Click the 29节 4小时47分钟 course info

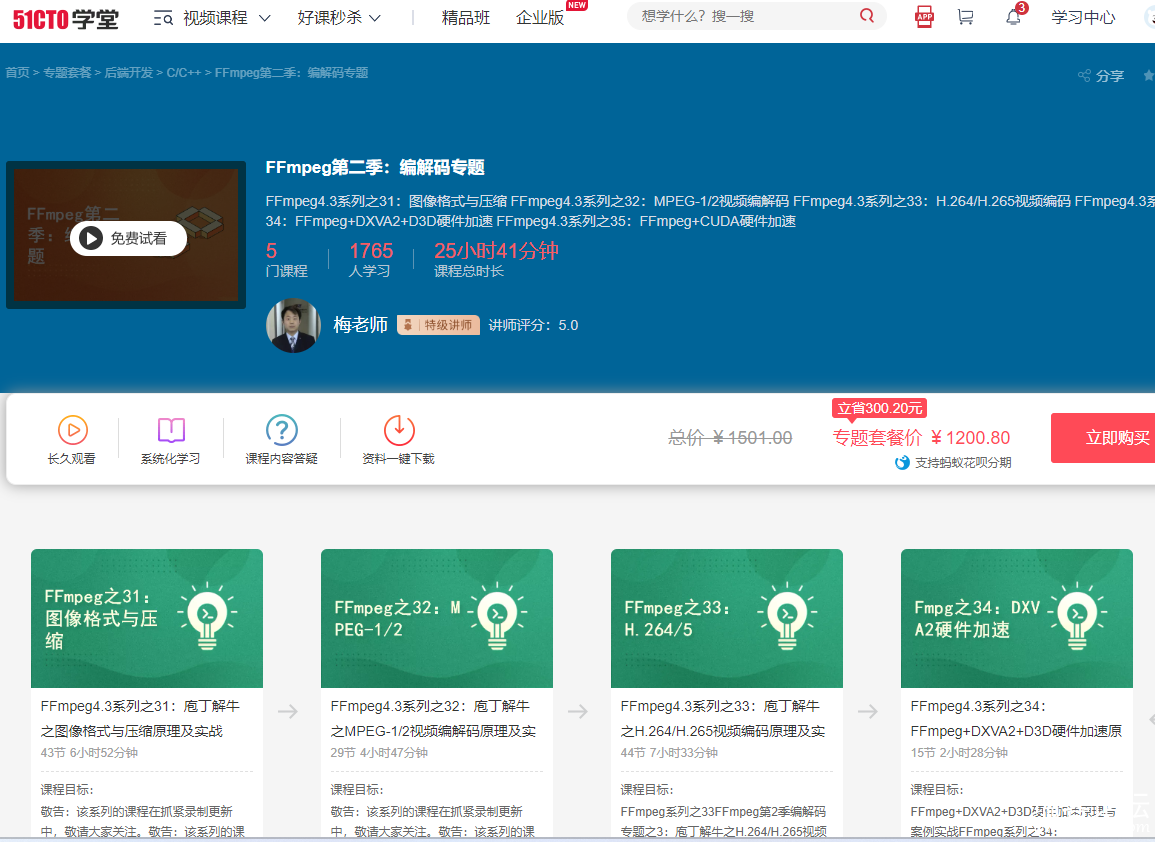pos(379,753)
